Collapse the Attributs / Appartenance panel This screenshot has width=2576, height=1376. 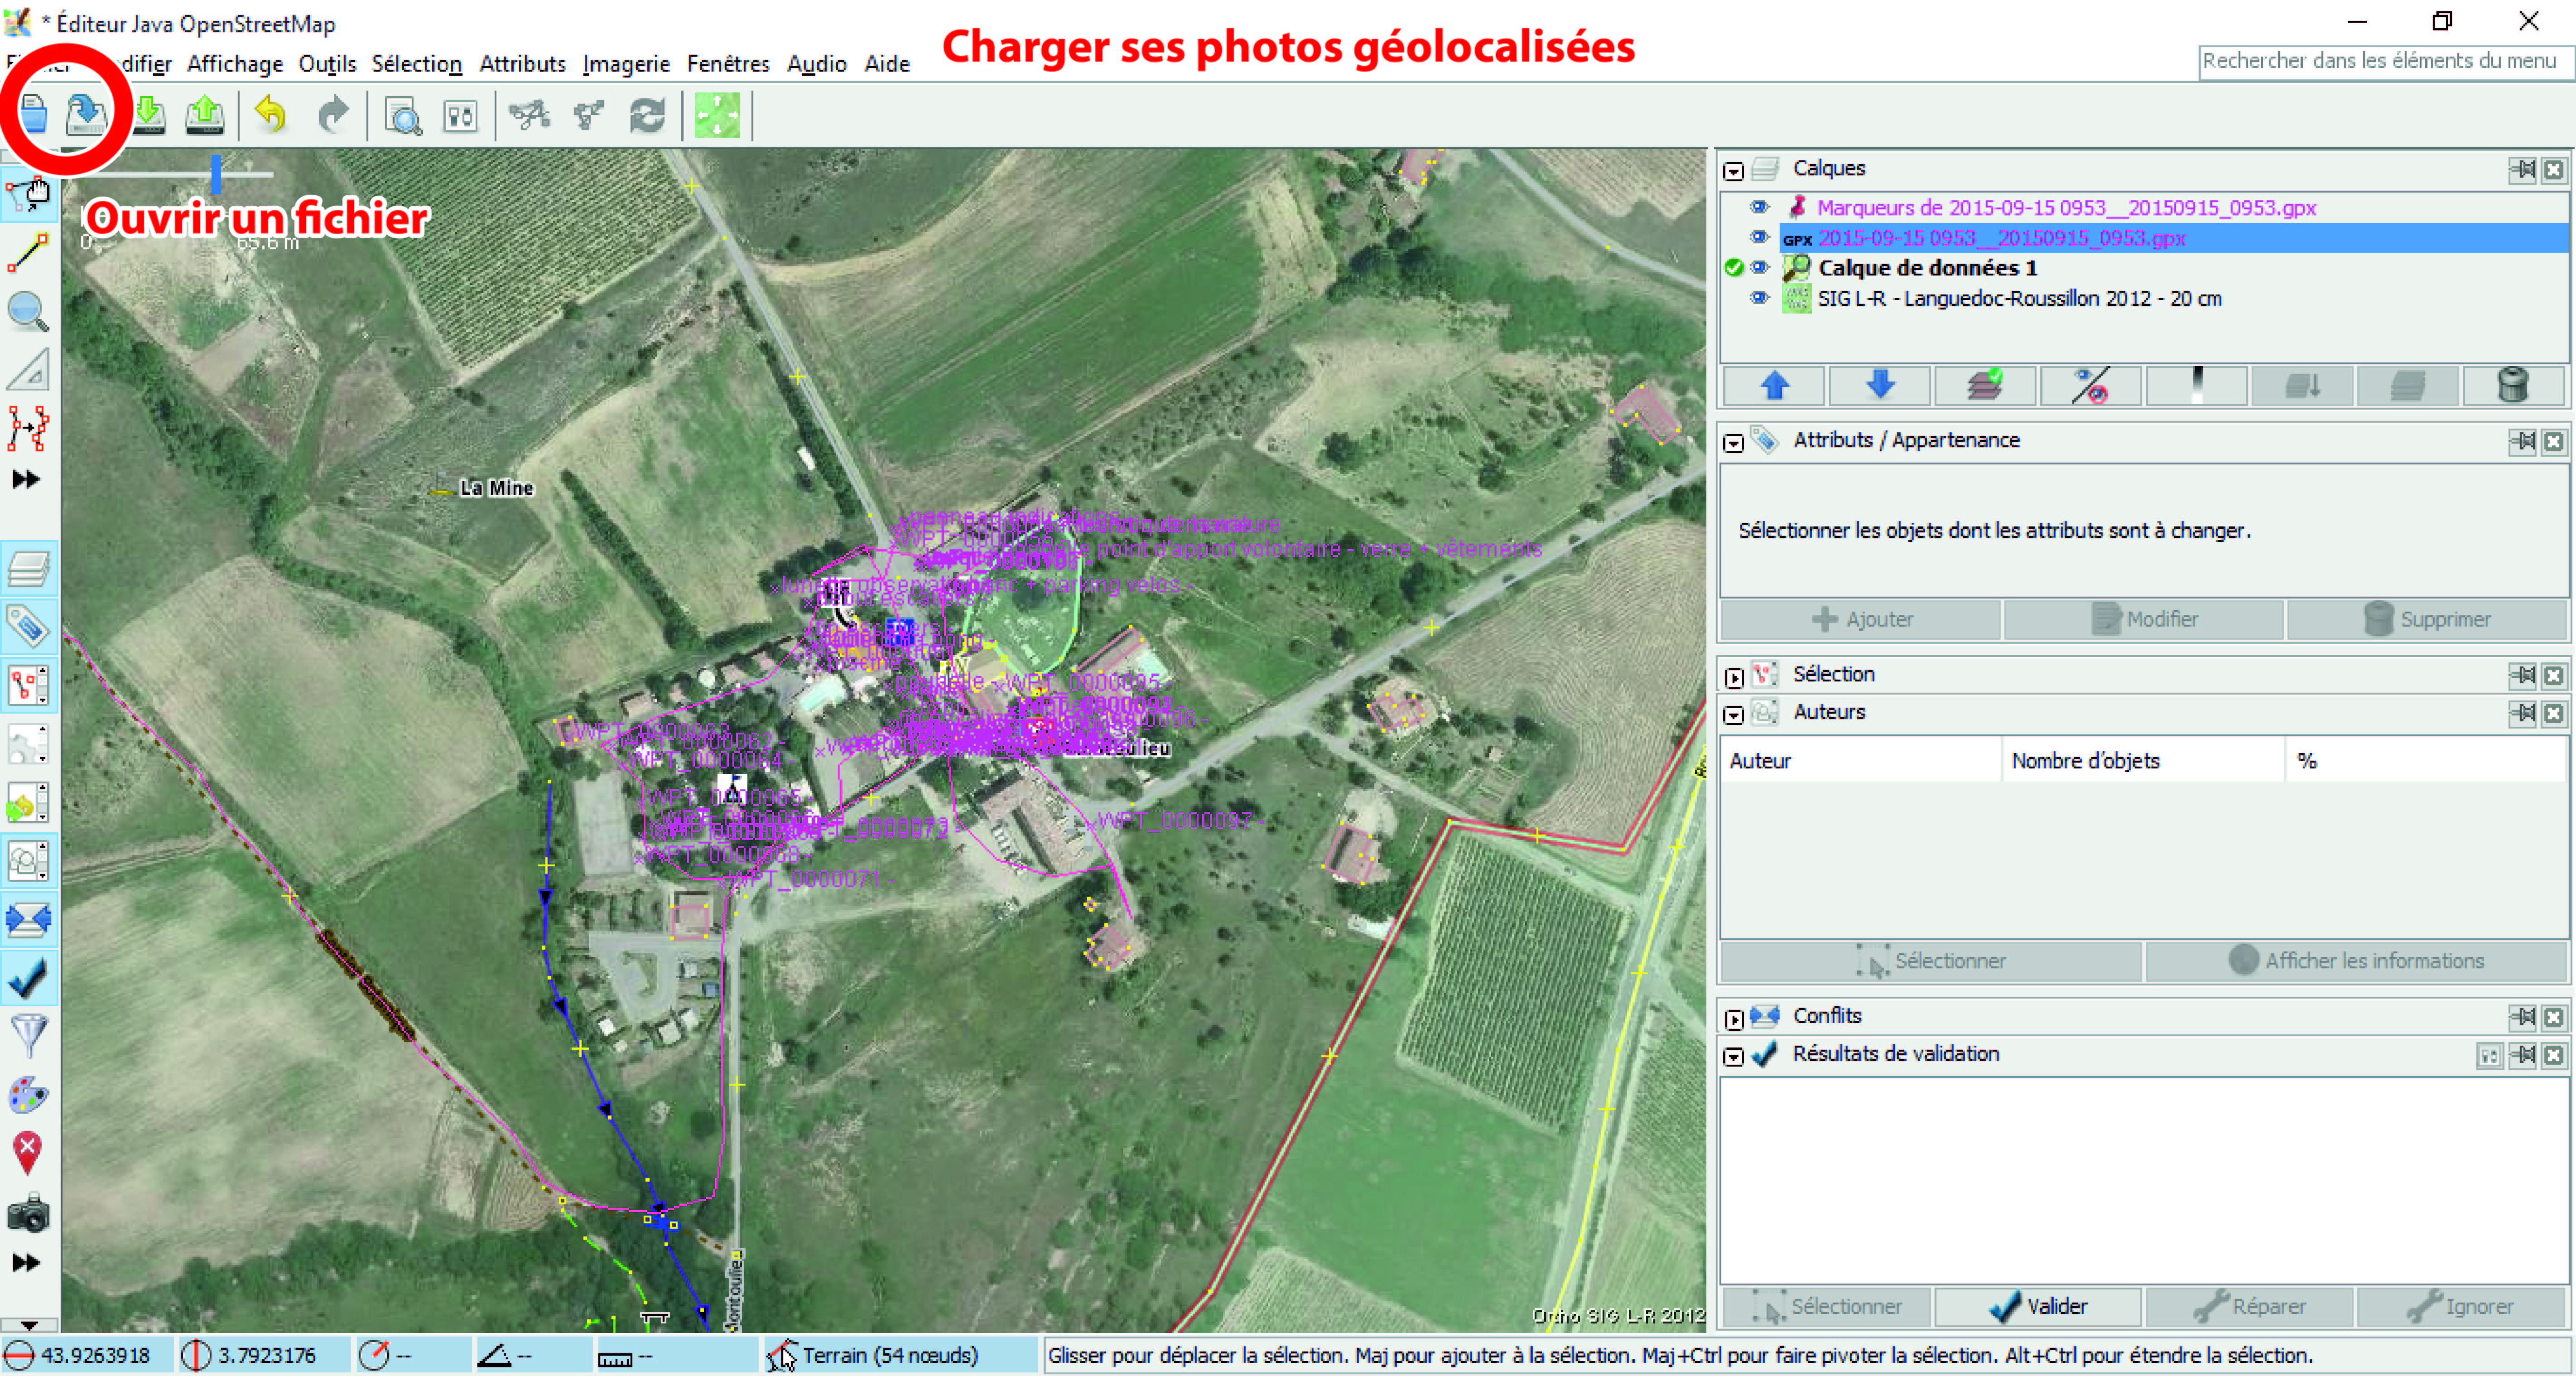click(1733, 443)
